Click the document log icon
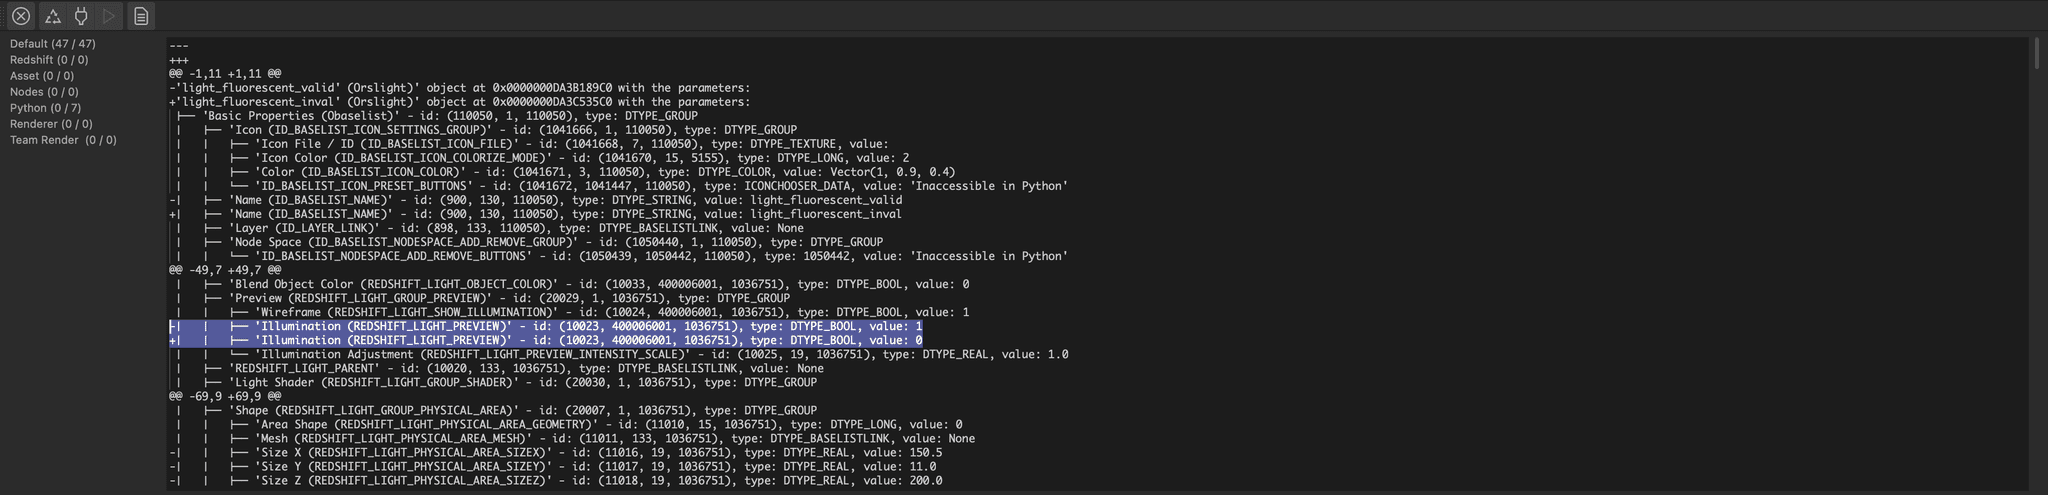Image resolution: width=2048 pixels, height=495 pixels. coord(141,16)
